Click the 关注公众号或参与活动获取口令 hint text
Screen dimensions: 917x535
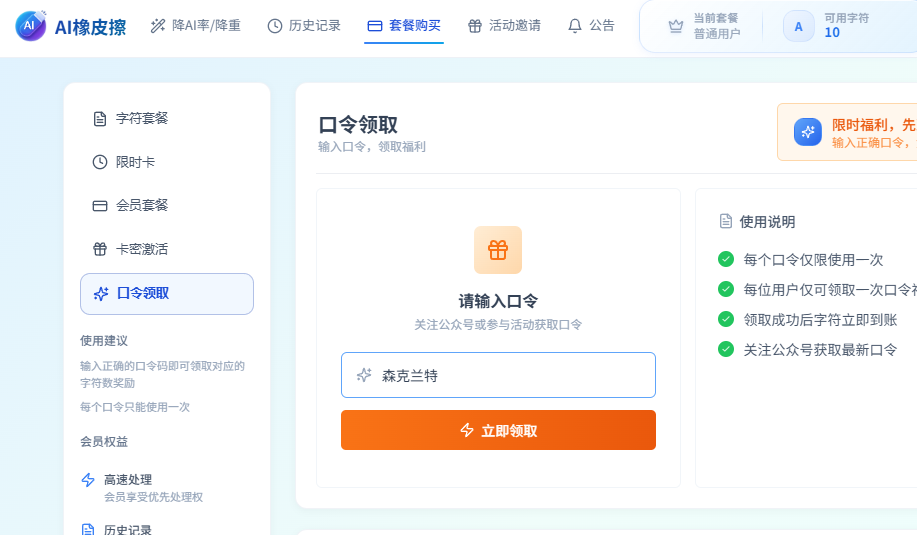(x=498, y=325)
